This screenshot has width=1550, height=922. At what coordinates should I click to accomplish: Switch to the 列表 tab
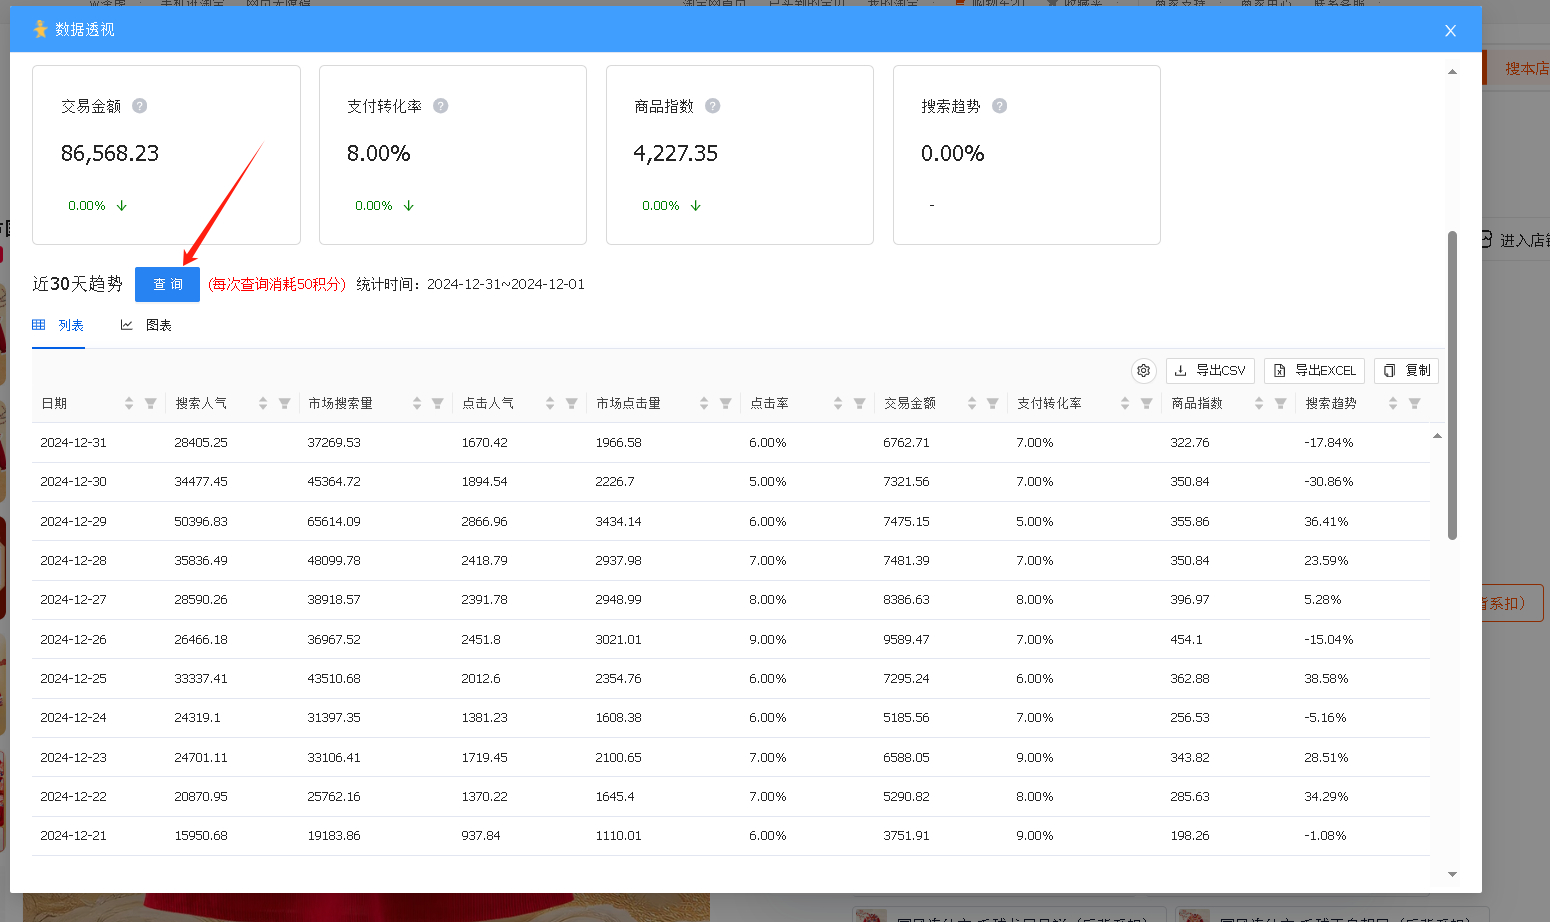[58, 326]
